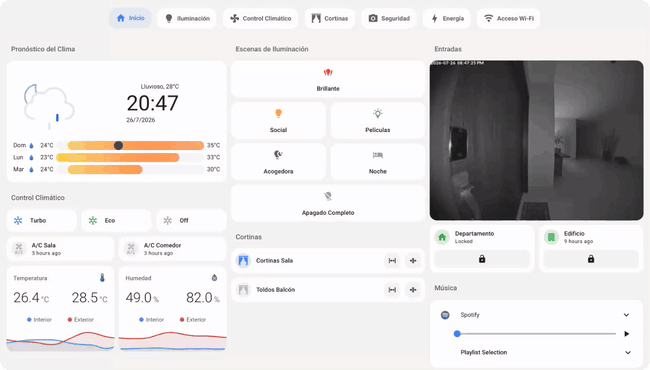
Task: Click the Interior temperature legend item
Action: [39, 319]
